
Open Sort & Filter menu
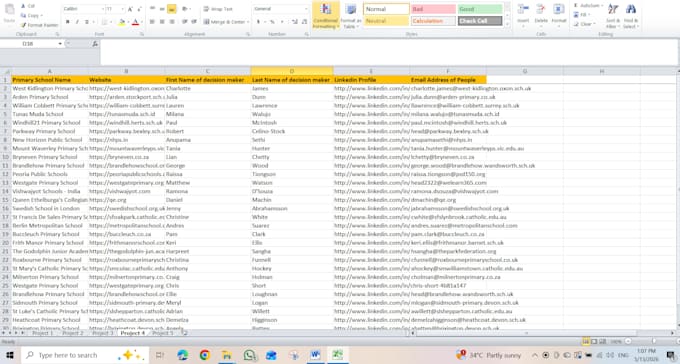[x=613, y=16]
